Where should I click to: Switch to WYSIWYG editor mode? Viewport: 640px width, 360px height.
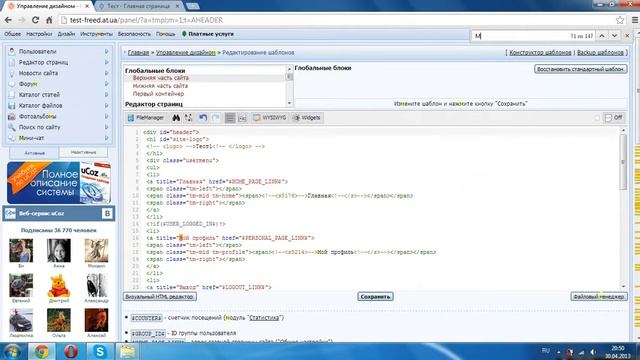(x=269, y=118)
